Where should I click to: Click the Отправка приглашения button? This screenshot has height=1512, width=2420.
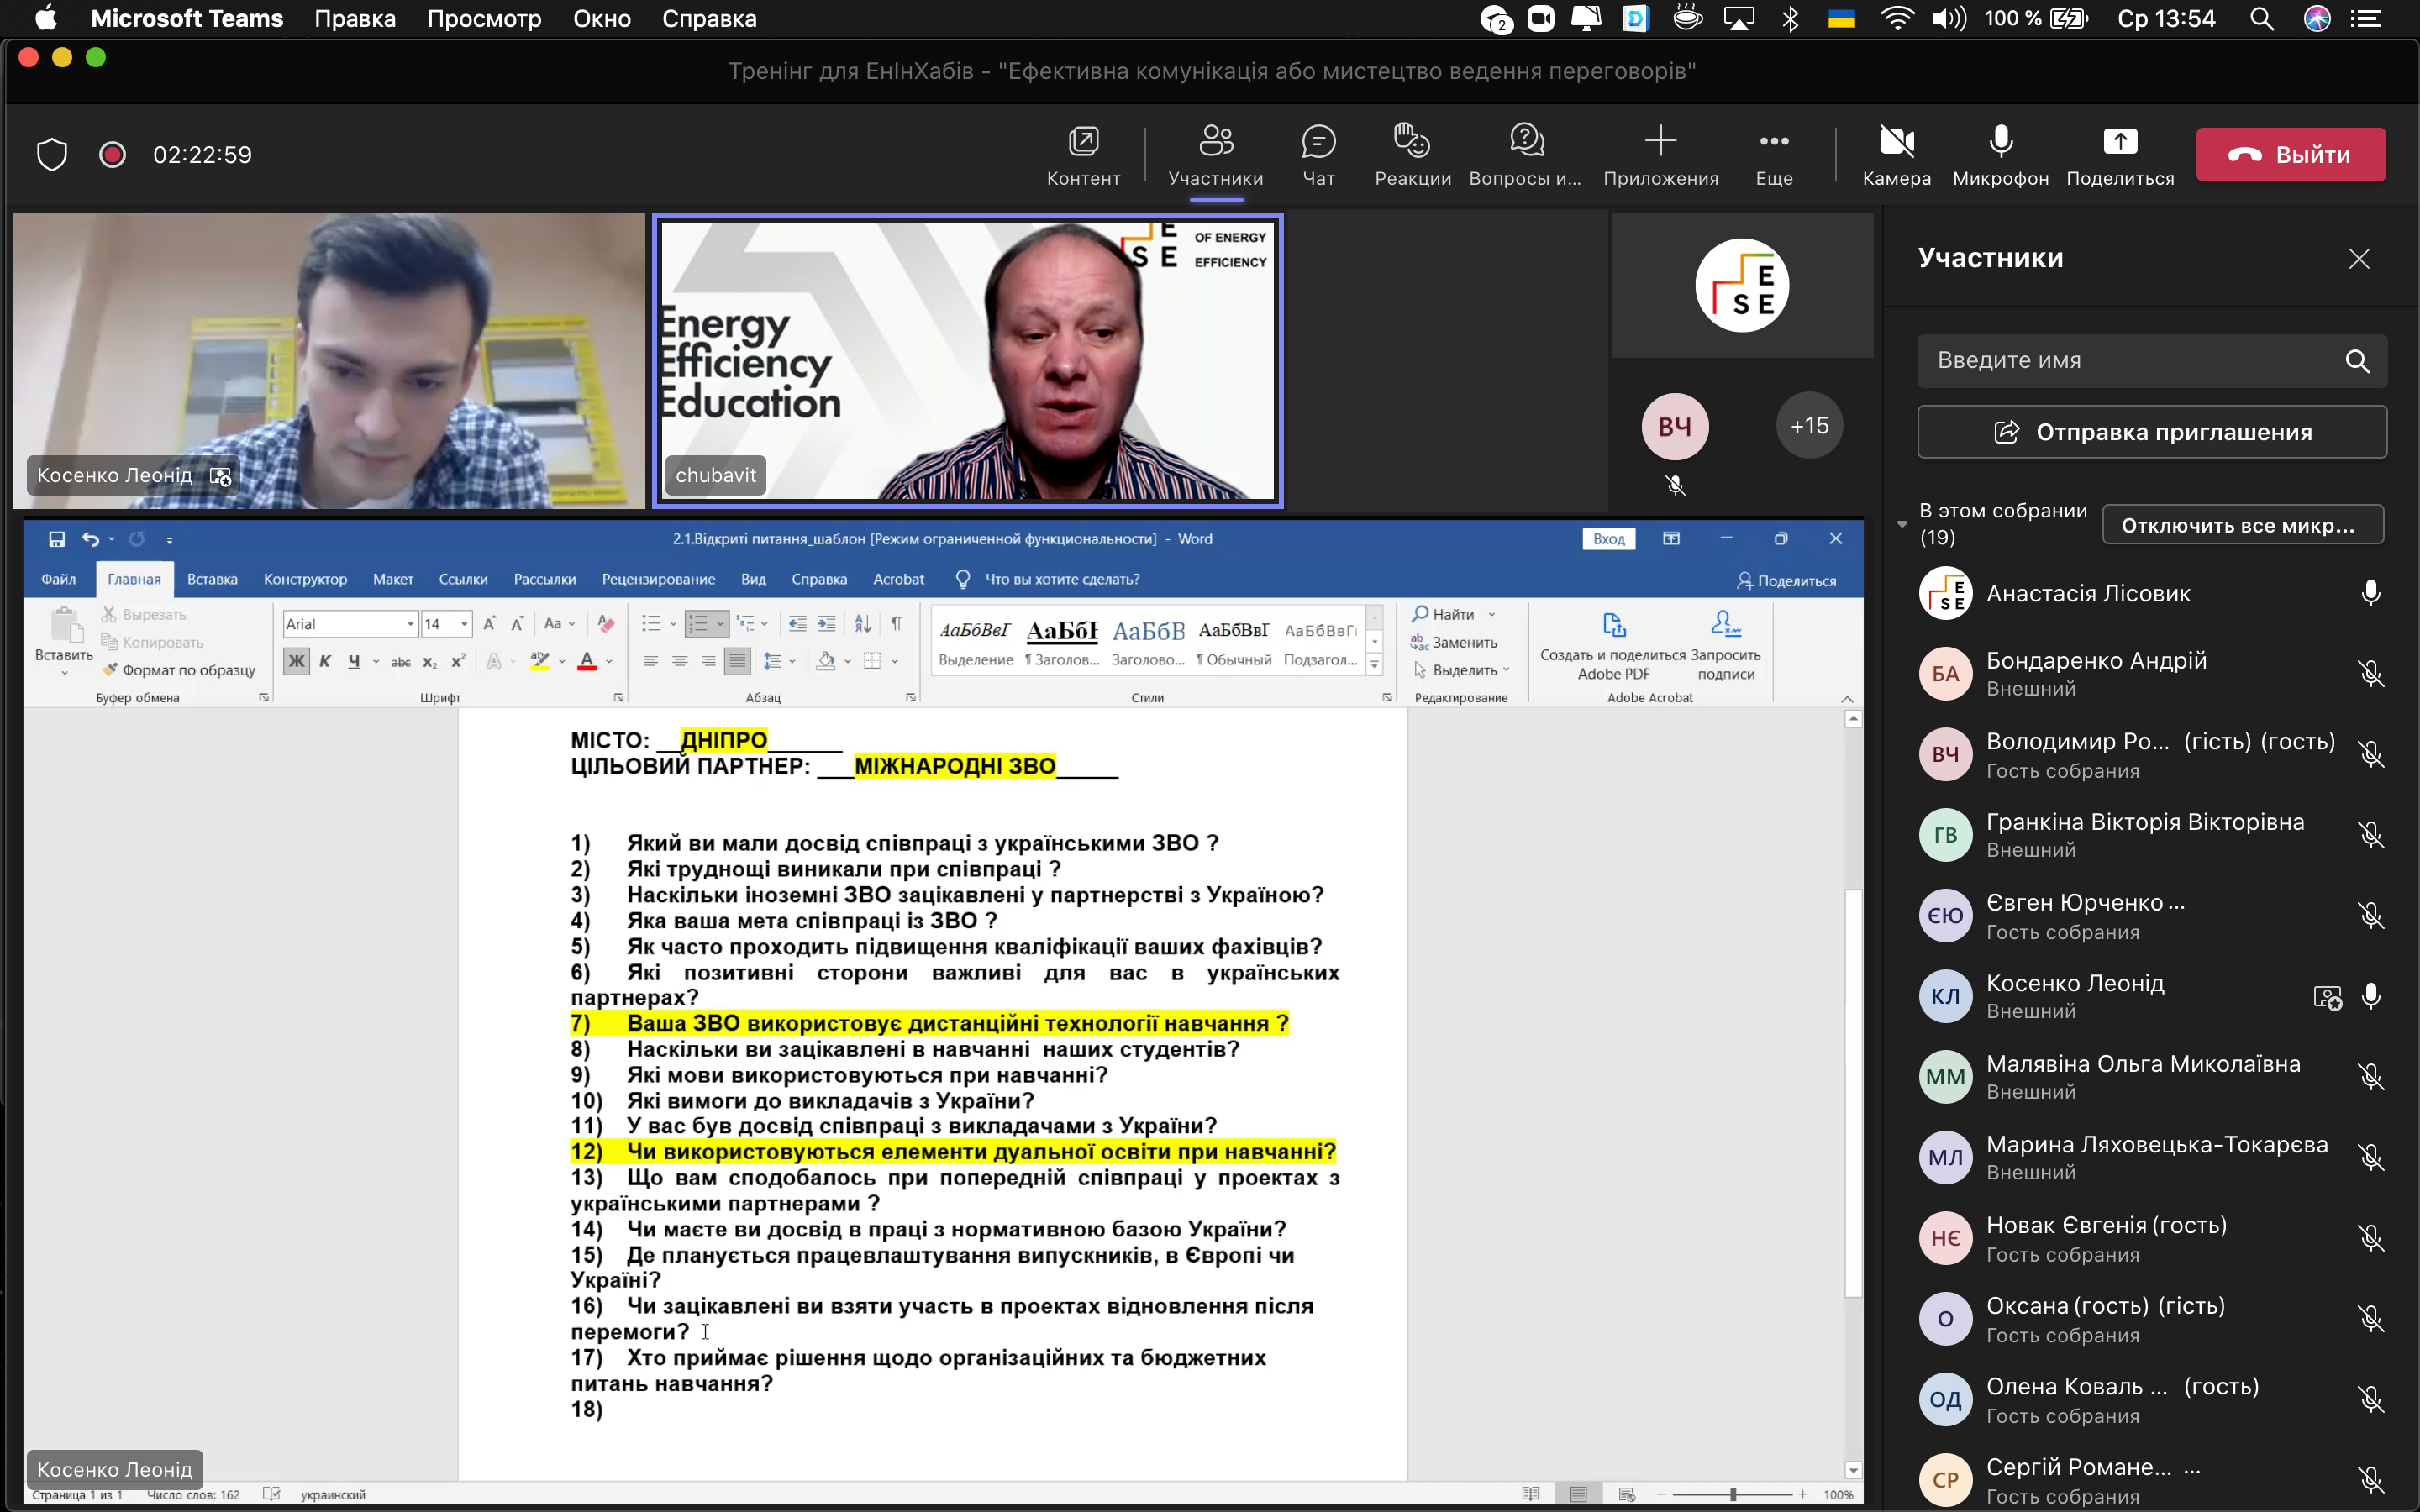click(x=2151, y=432)
